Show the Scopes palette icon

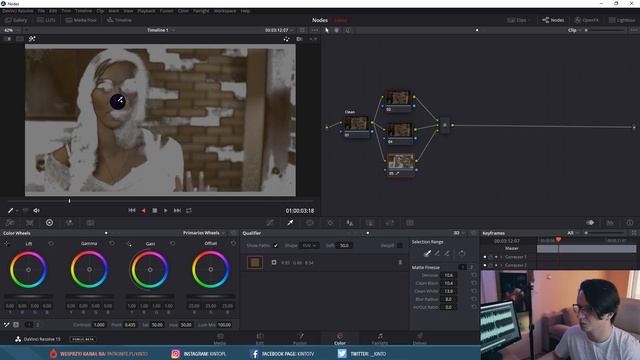[x=610, y=223]
